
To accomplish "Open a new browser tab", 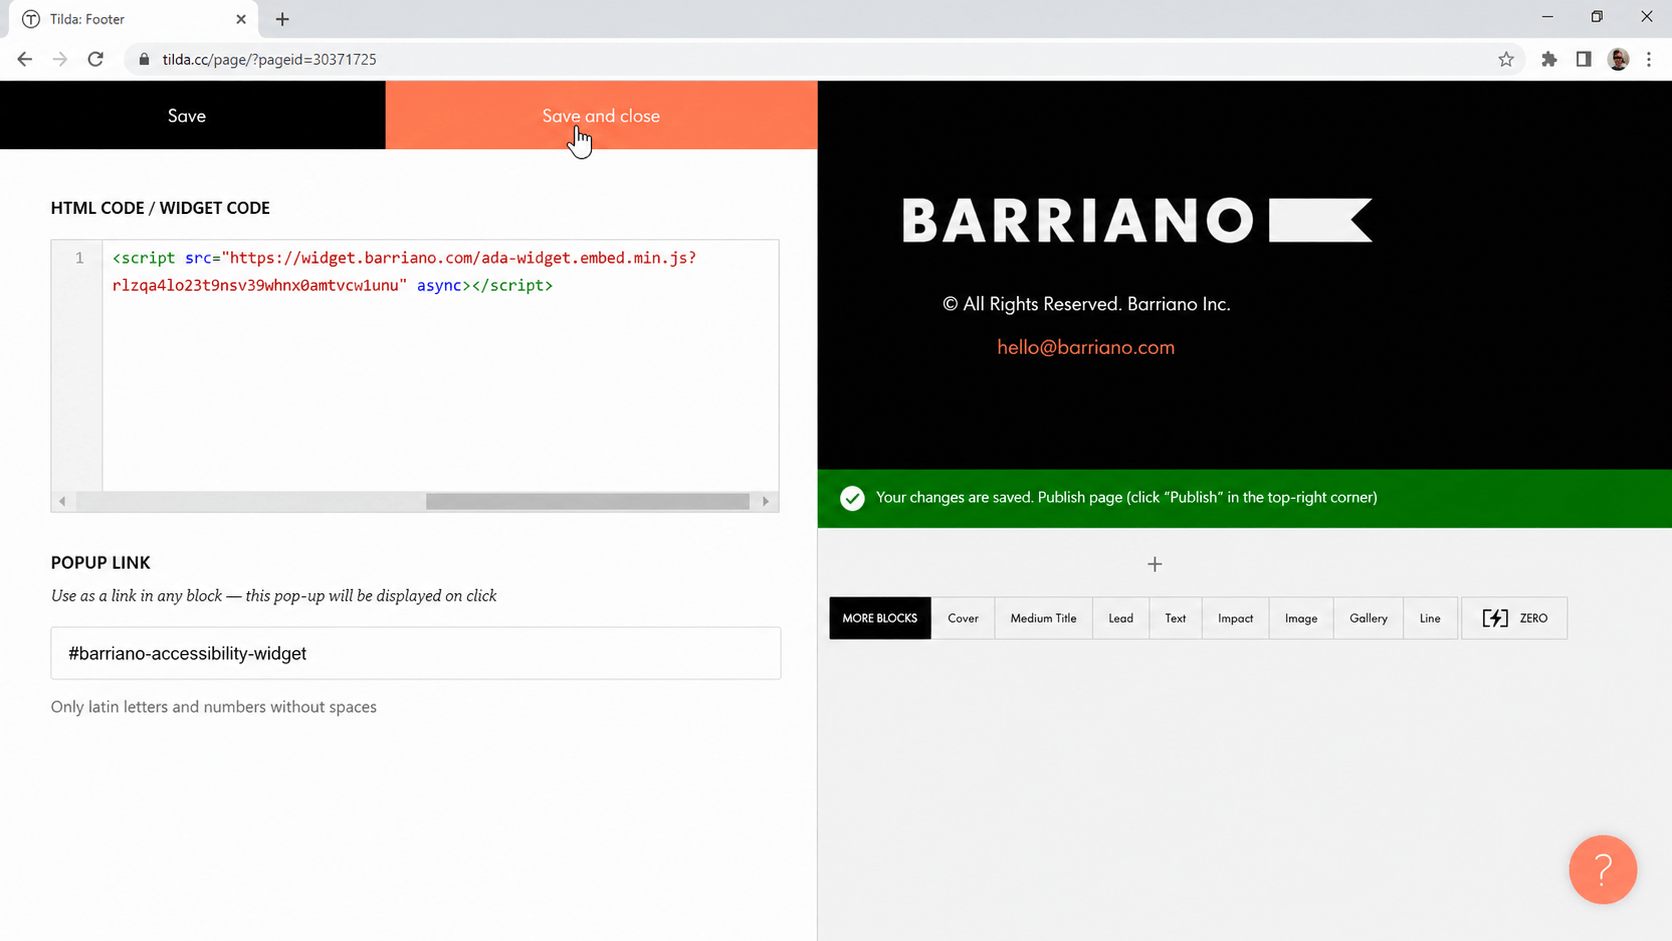I will pos(282,19).
